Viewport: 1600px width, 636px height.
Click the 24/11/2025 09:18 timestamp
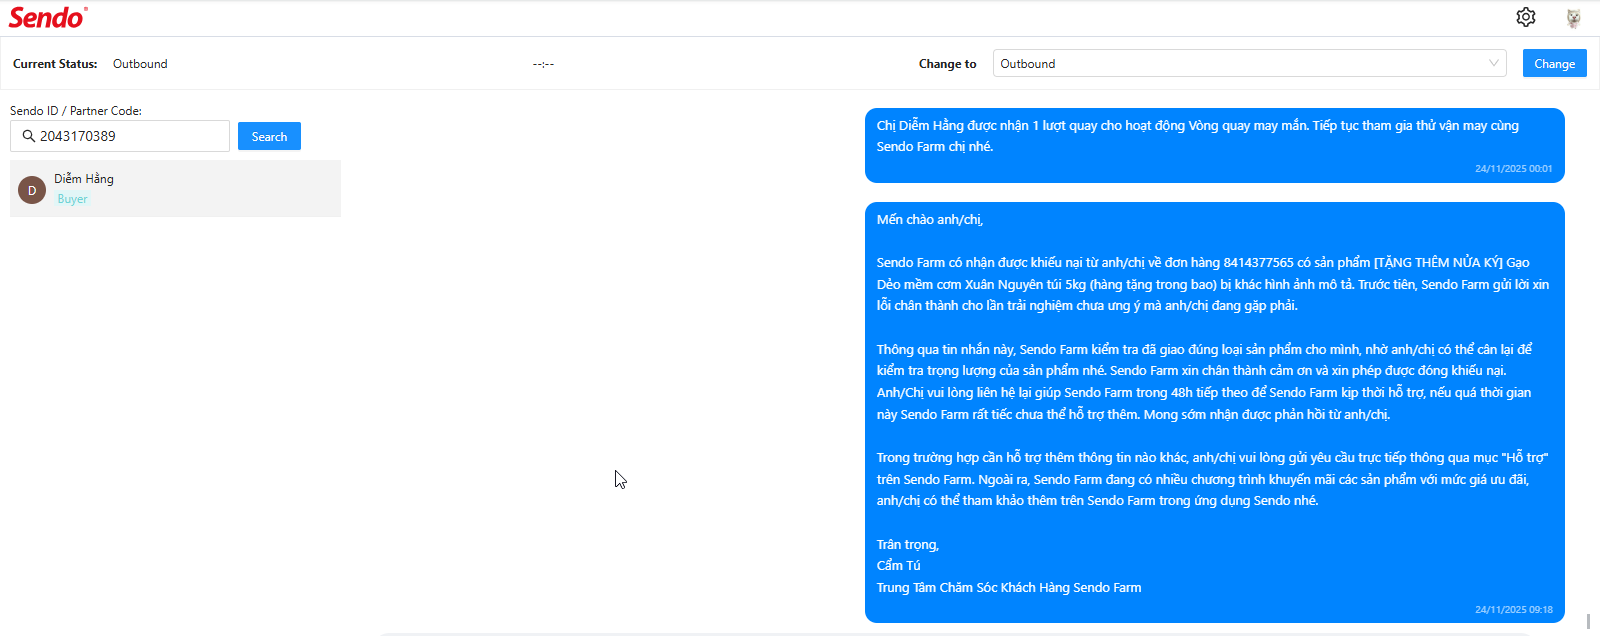(1513, 609)
